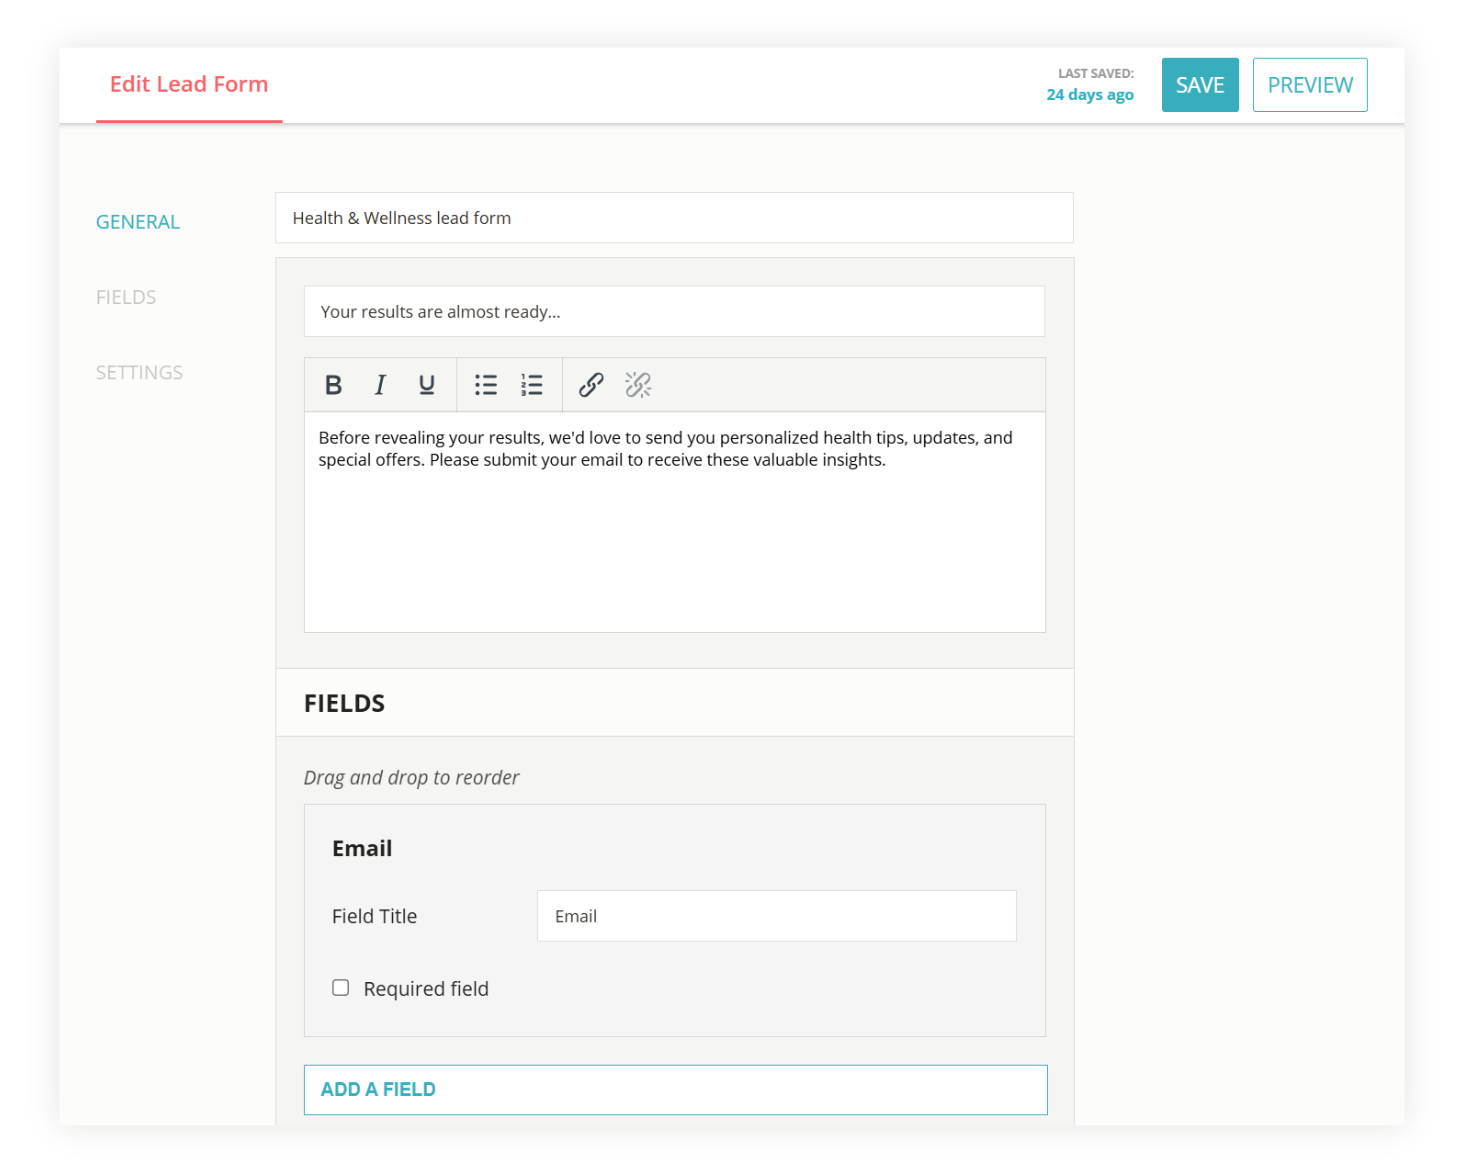
Task: Insert a hyperlink into the message
Action: tap(591, 385)
